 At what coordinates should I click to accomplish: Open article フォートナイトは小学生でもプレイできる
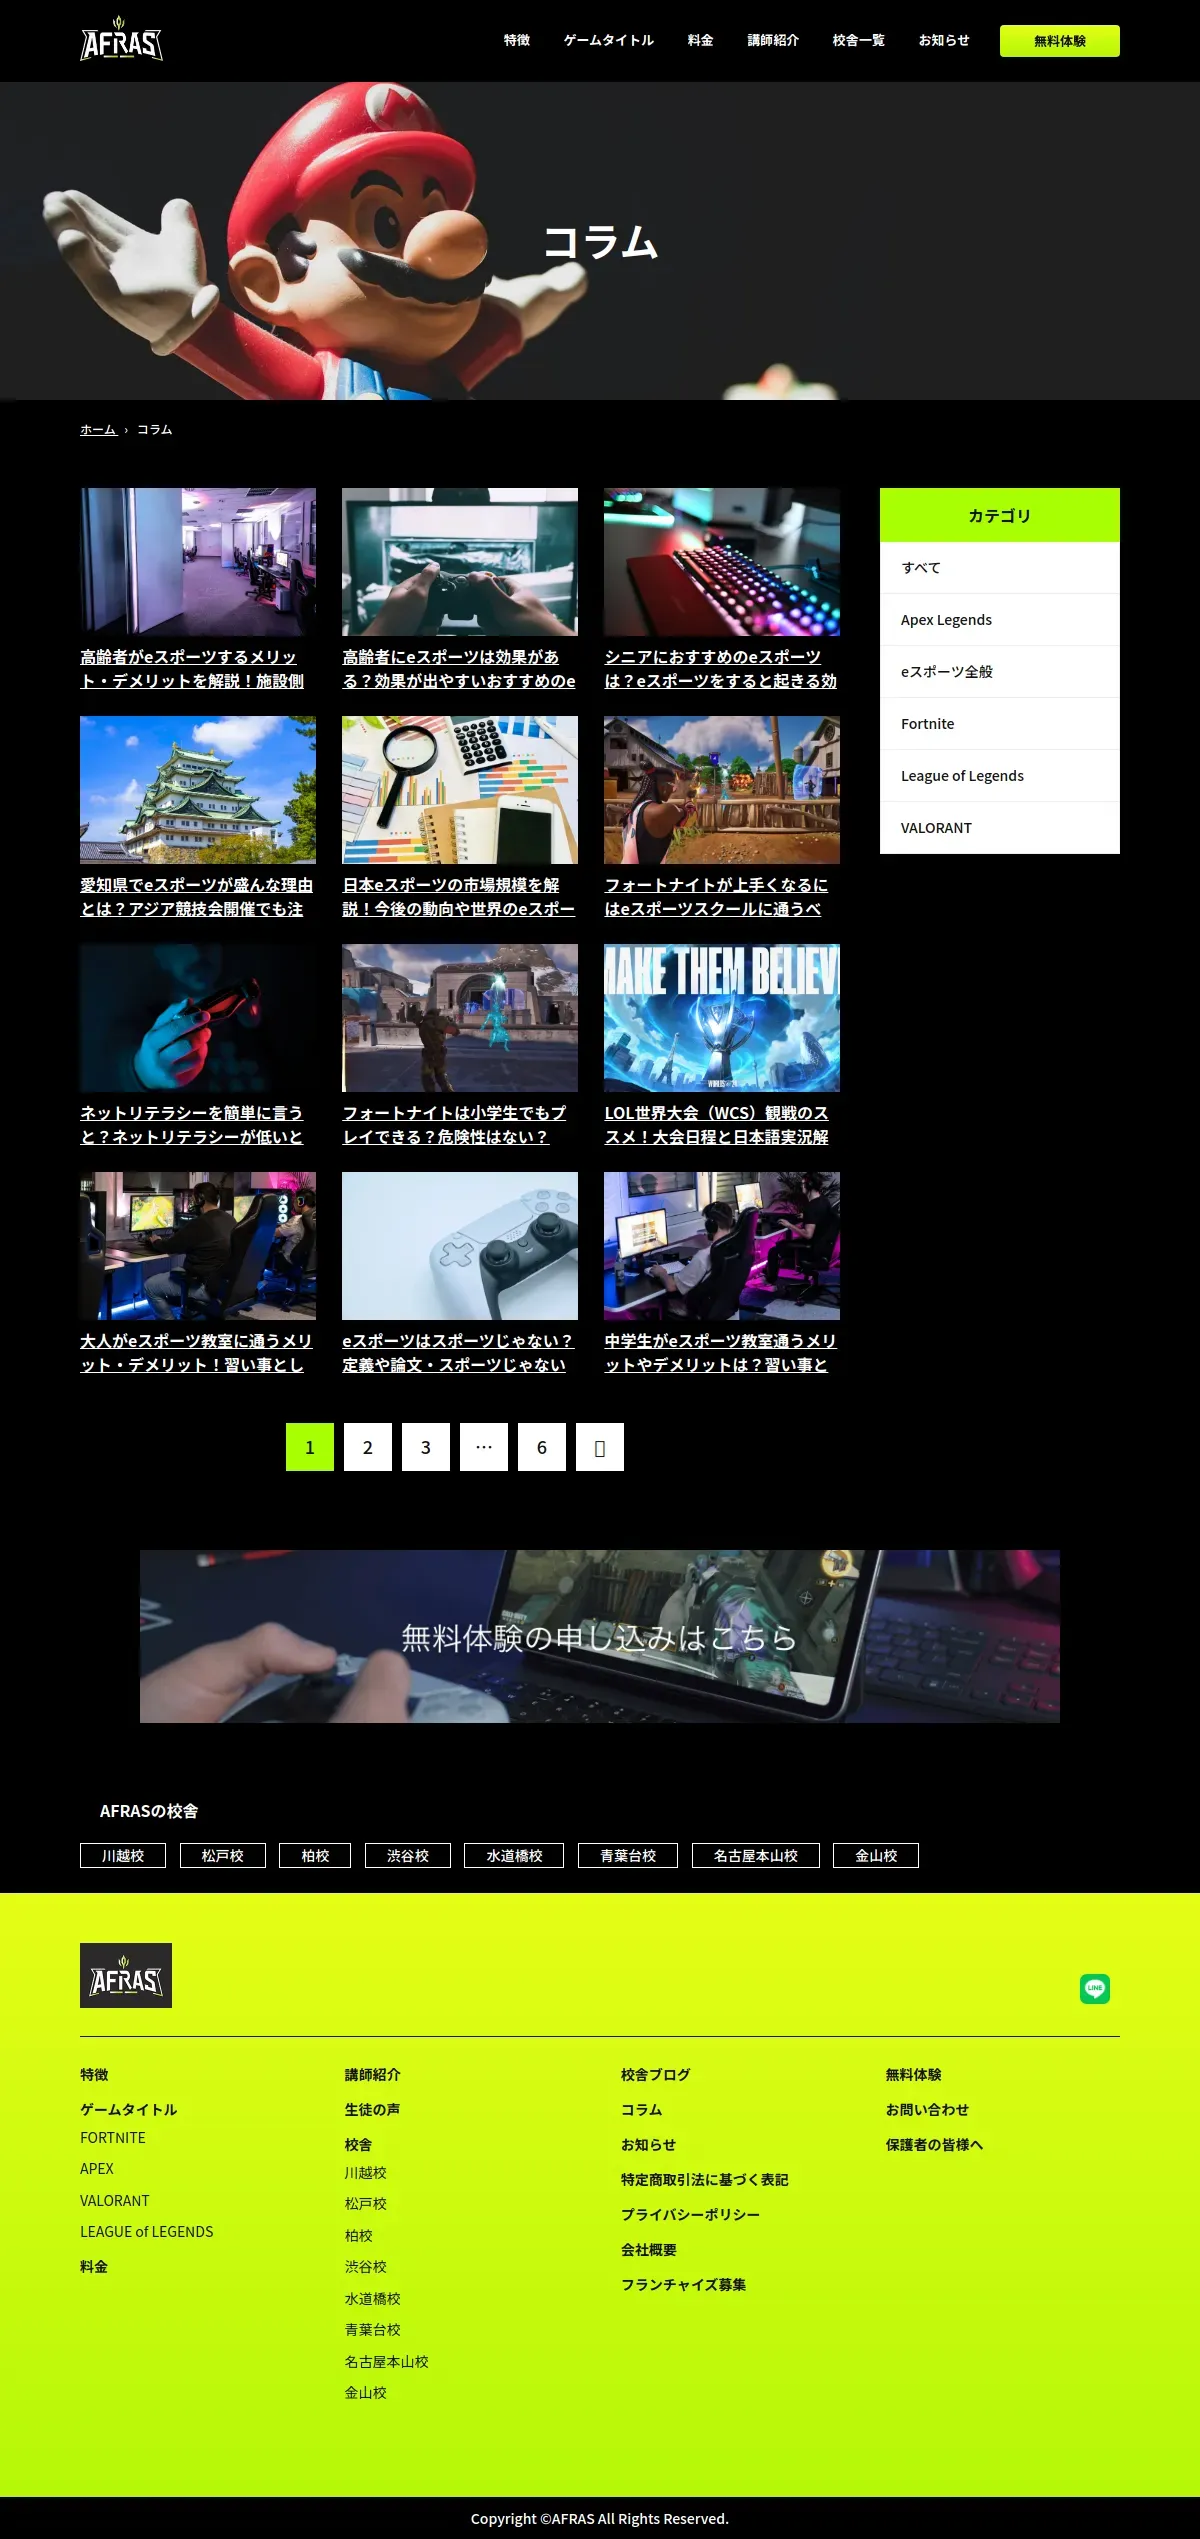(454, 1125)
